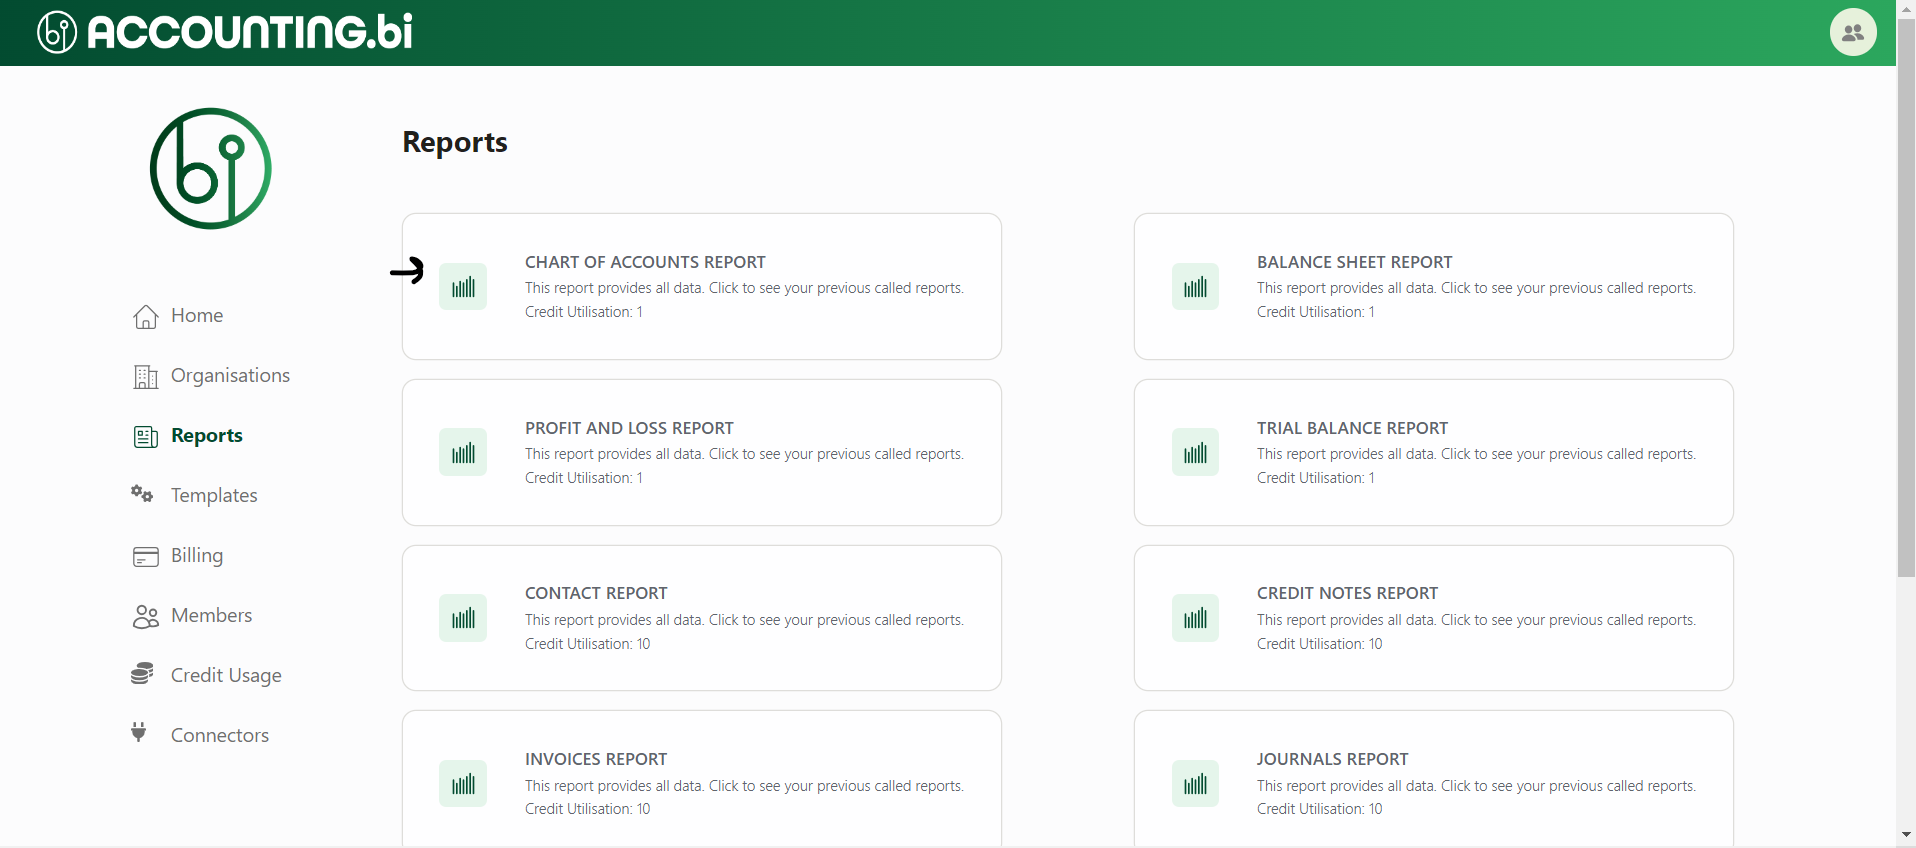Screen dimensions: 1916x848
Task: Open CREDIT NOTES REPORT title
Action: [1347, 593]
